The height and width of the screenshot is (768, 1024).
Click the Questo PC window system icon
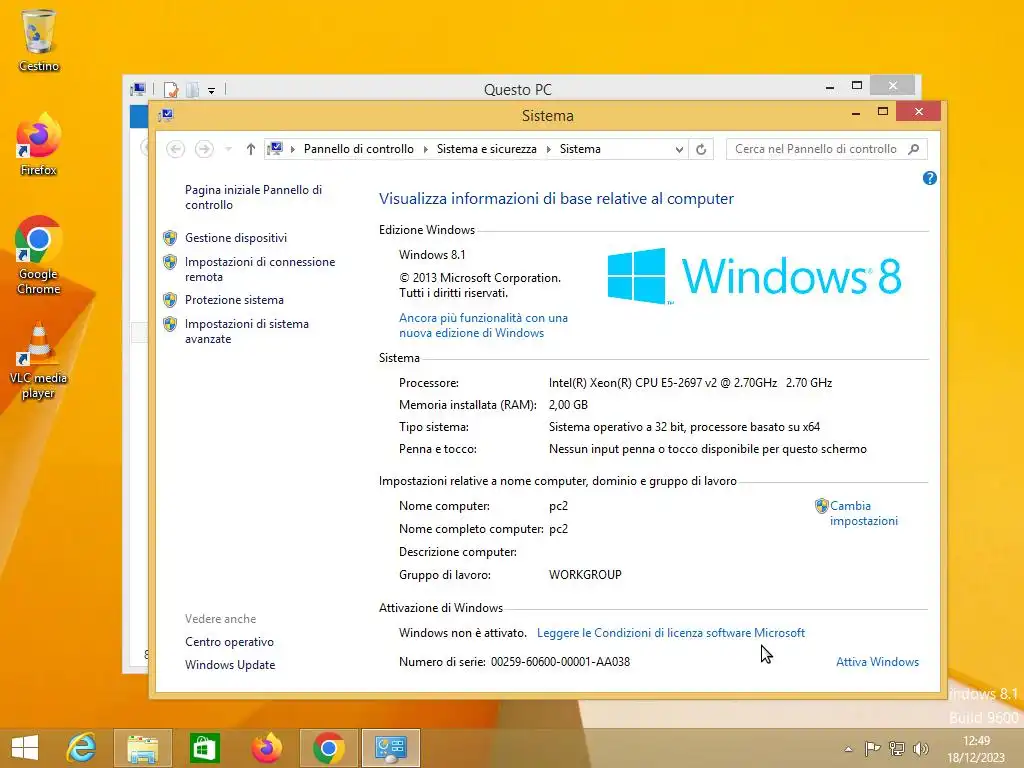tap(138, 89)
